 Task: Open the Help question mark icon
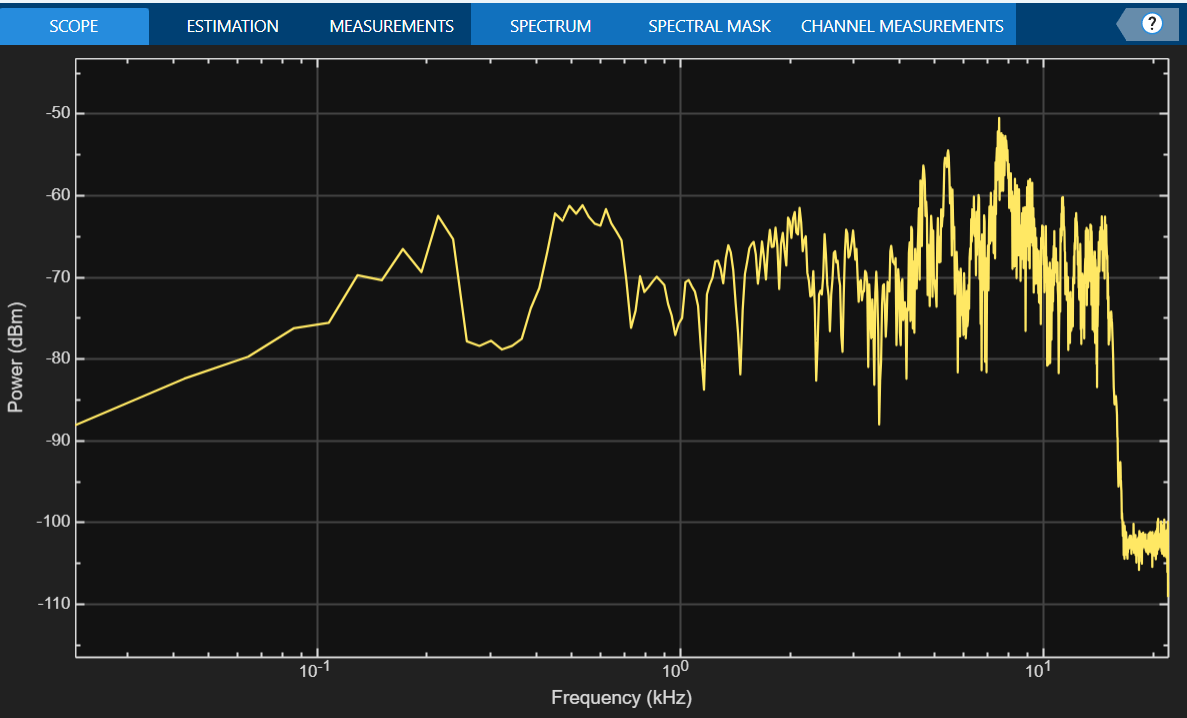[x=1151, y=24]
